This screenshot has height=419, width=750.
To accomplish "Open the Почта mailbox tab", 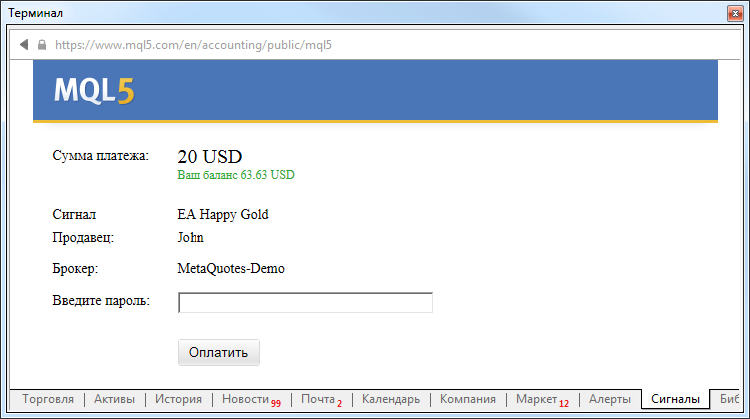I will 321,399.
